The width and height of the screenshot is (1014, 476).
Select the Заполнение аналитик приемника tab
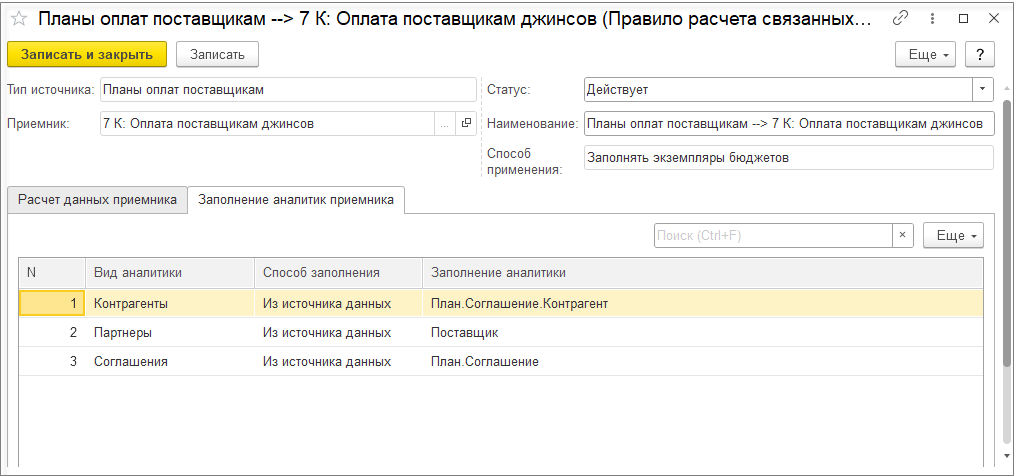coord(296,200)
